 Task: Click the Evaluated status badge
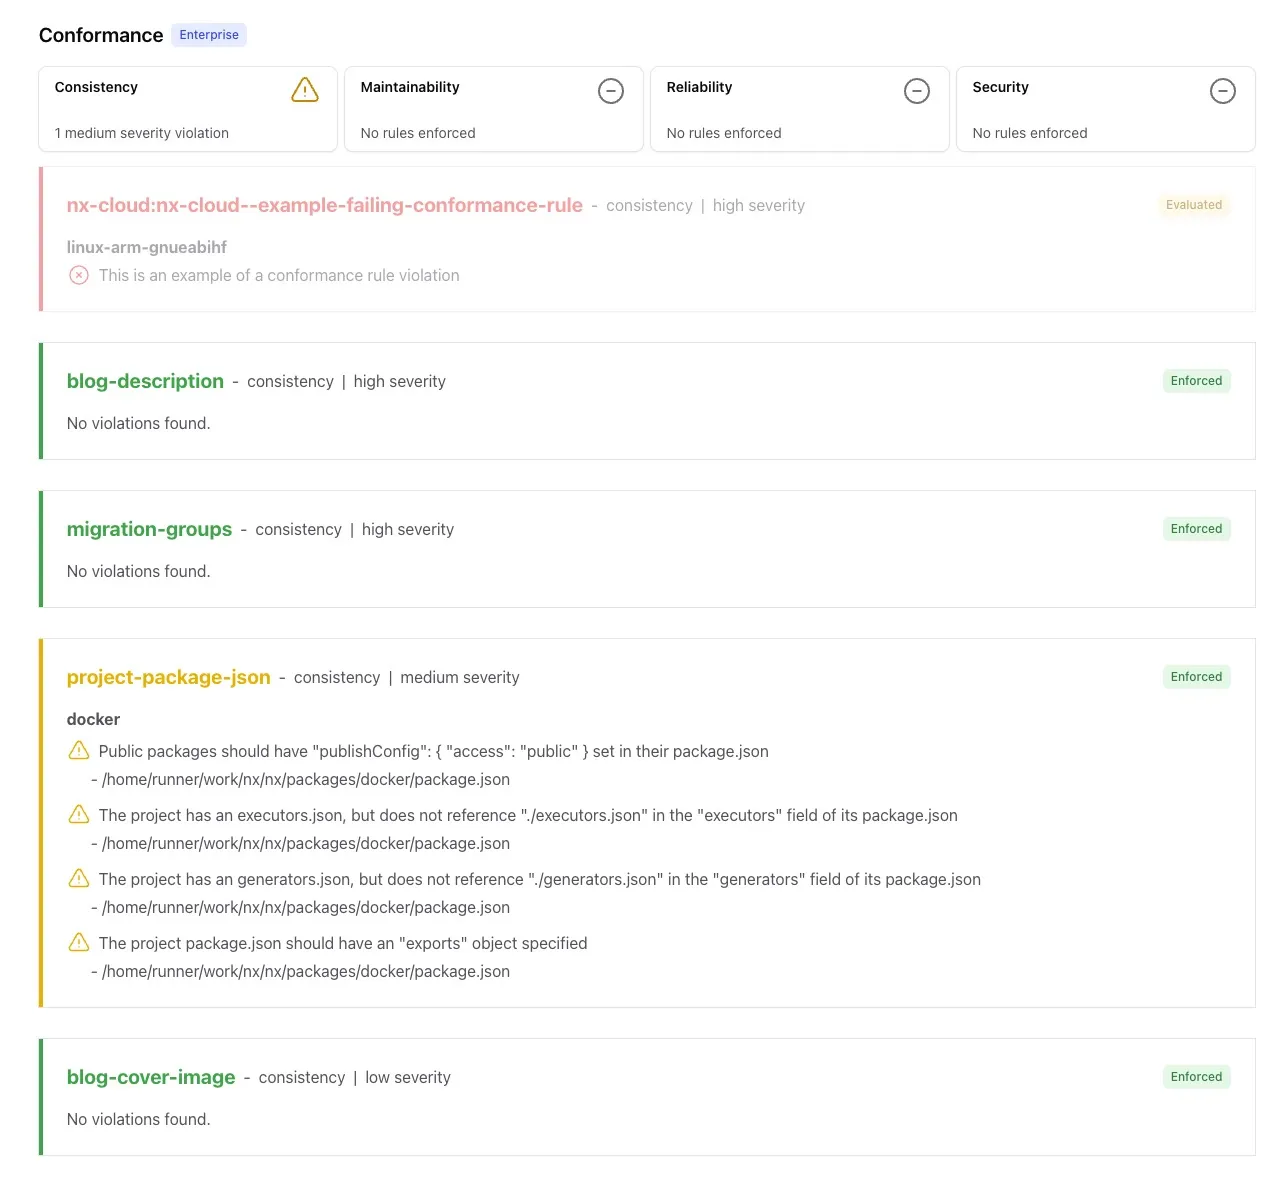(x=1193, y=205)
